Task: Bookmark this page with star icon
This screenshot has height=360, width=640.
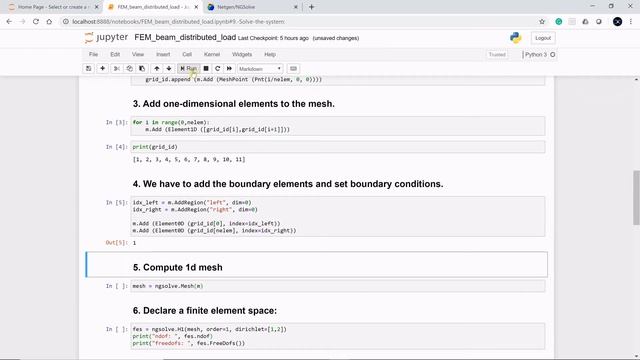Action: click(542, 22)
